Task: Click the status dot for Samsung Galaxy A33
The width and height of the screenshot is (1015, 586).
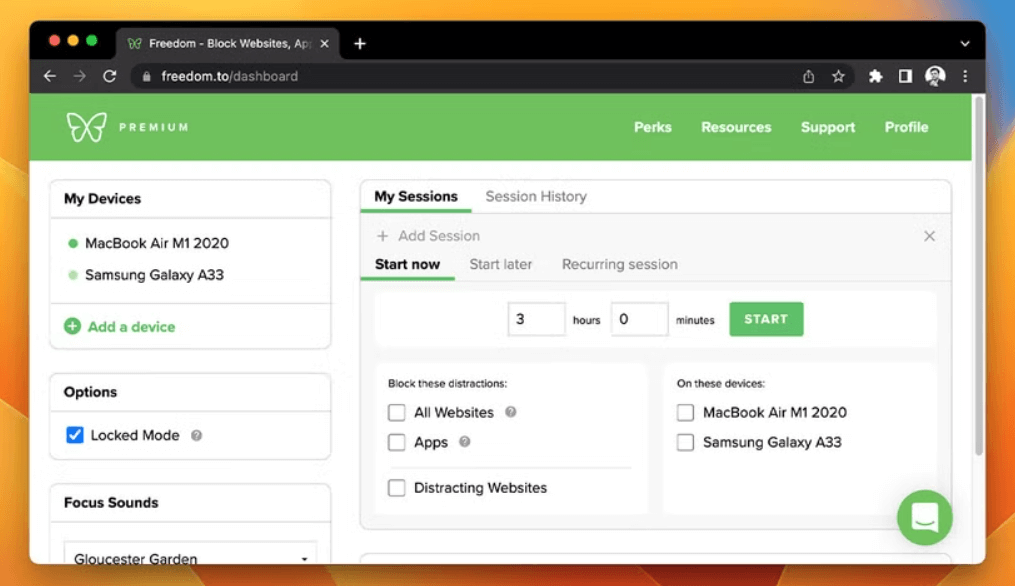Action: coord(72,275)
